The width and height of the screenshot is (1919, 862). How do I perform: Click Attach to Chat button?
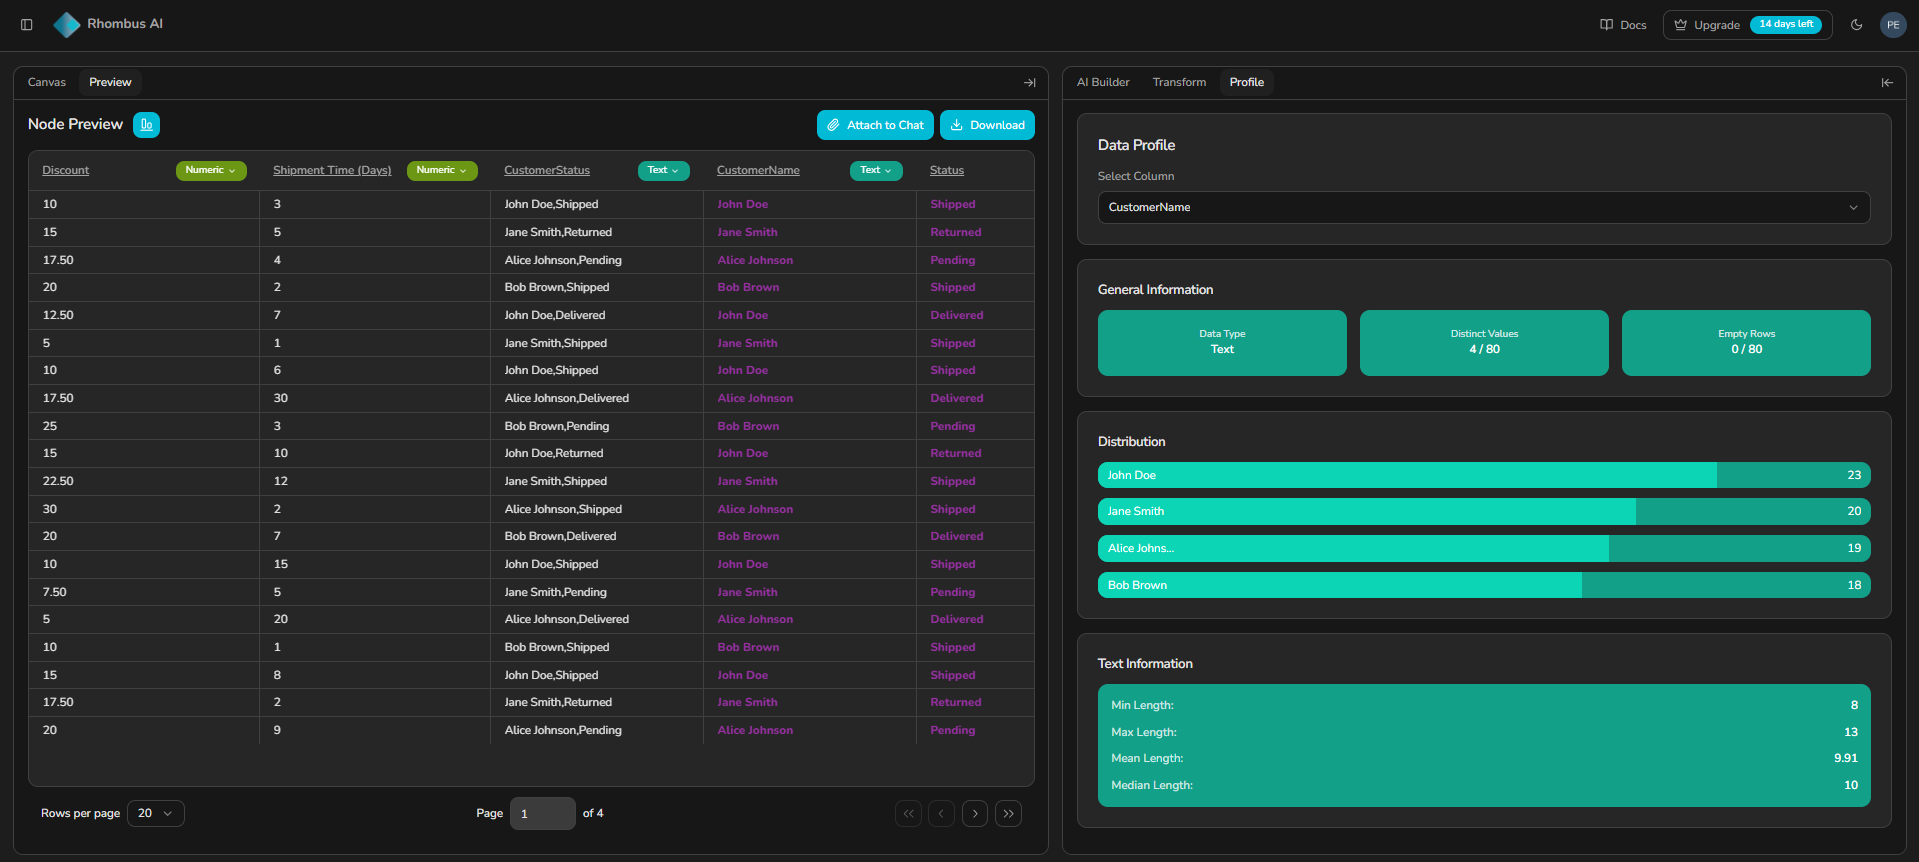[x=875, y=125]
